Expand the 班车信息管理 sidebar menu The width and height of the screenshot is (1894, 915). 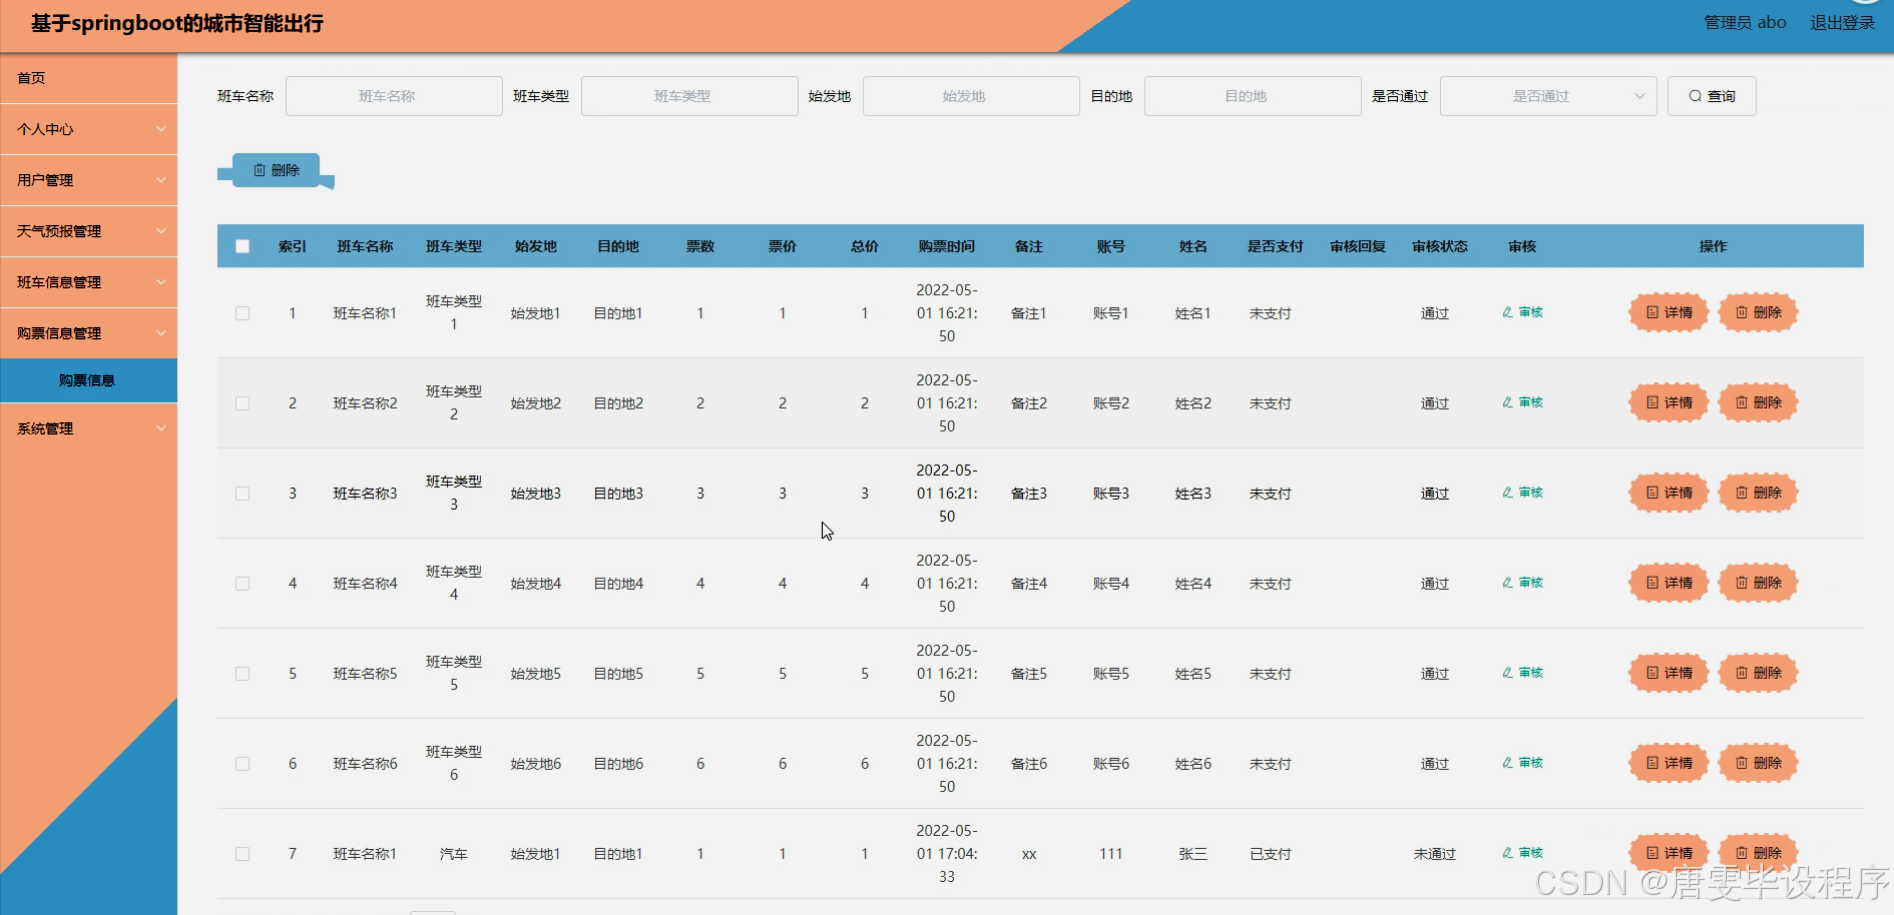(x=89, y=282)
